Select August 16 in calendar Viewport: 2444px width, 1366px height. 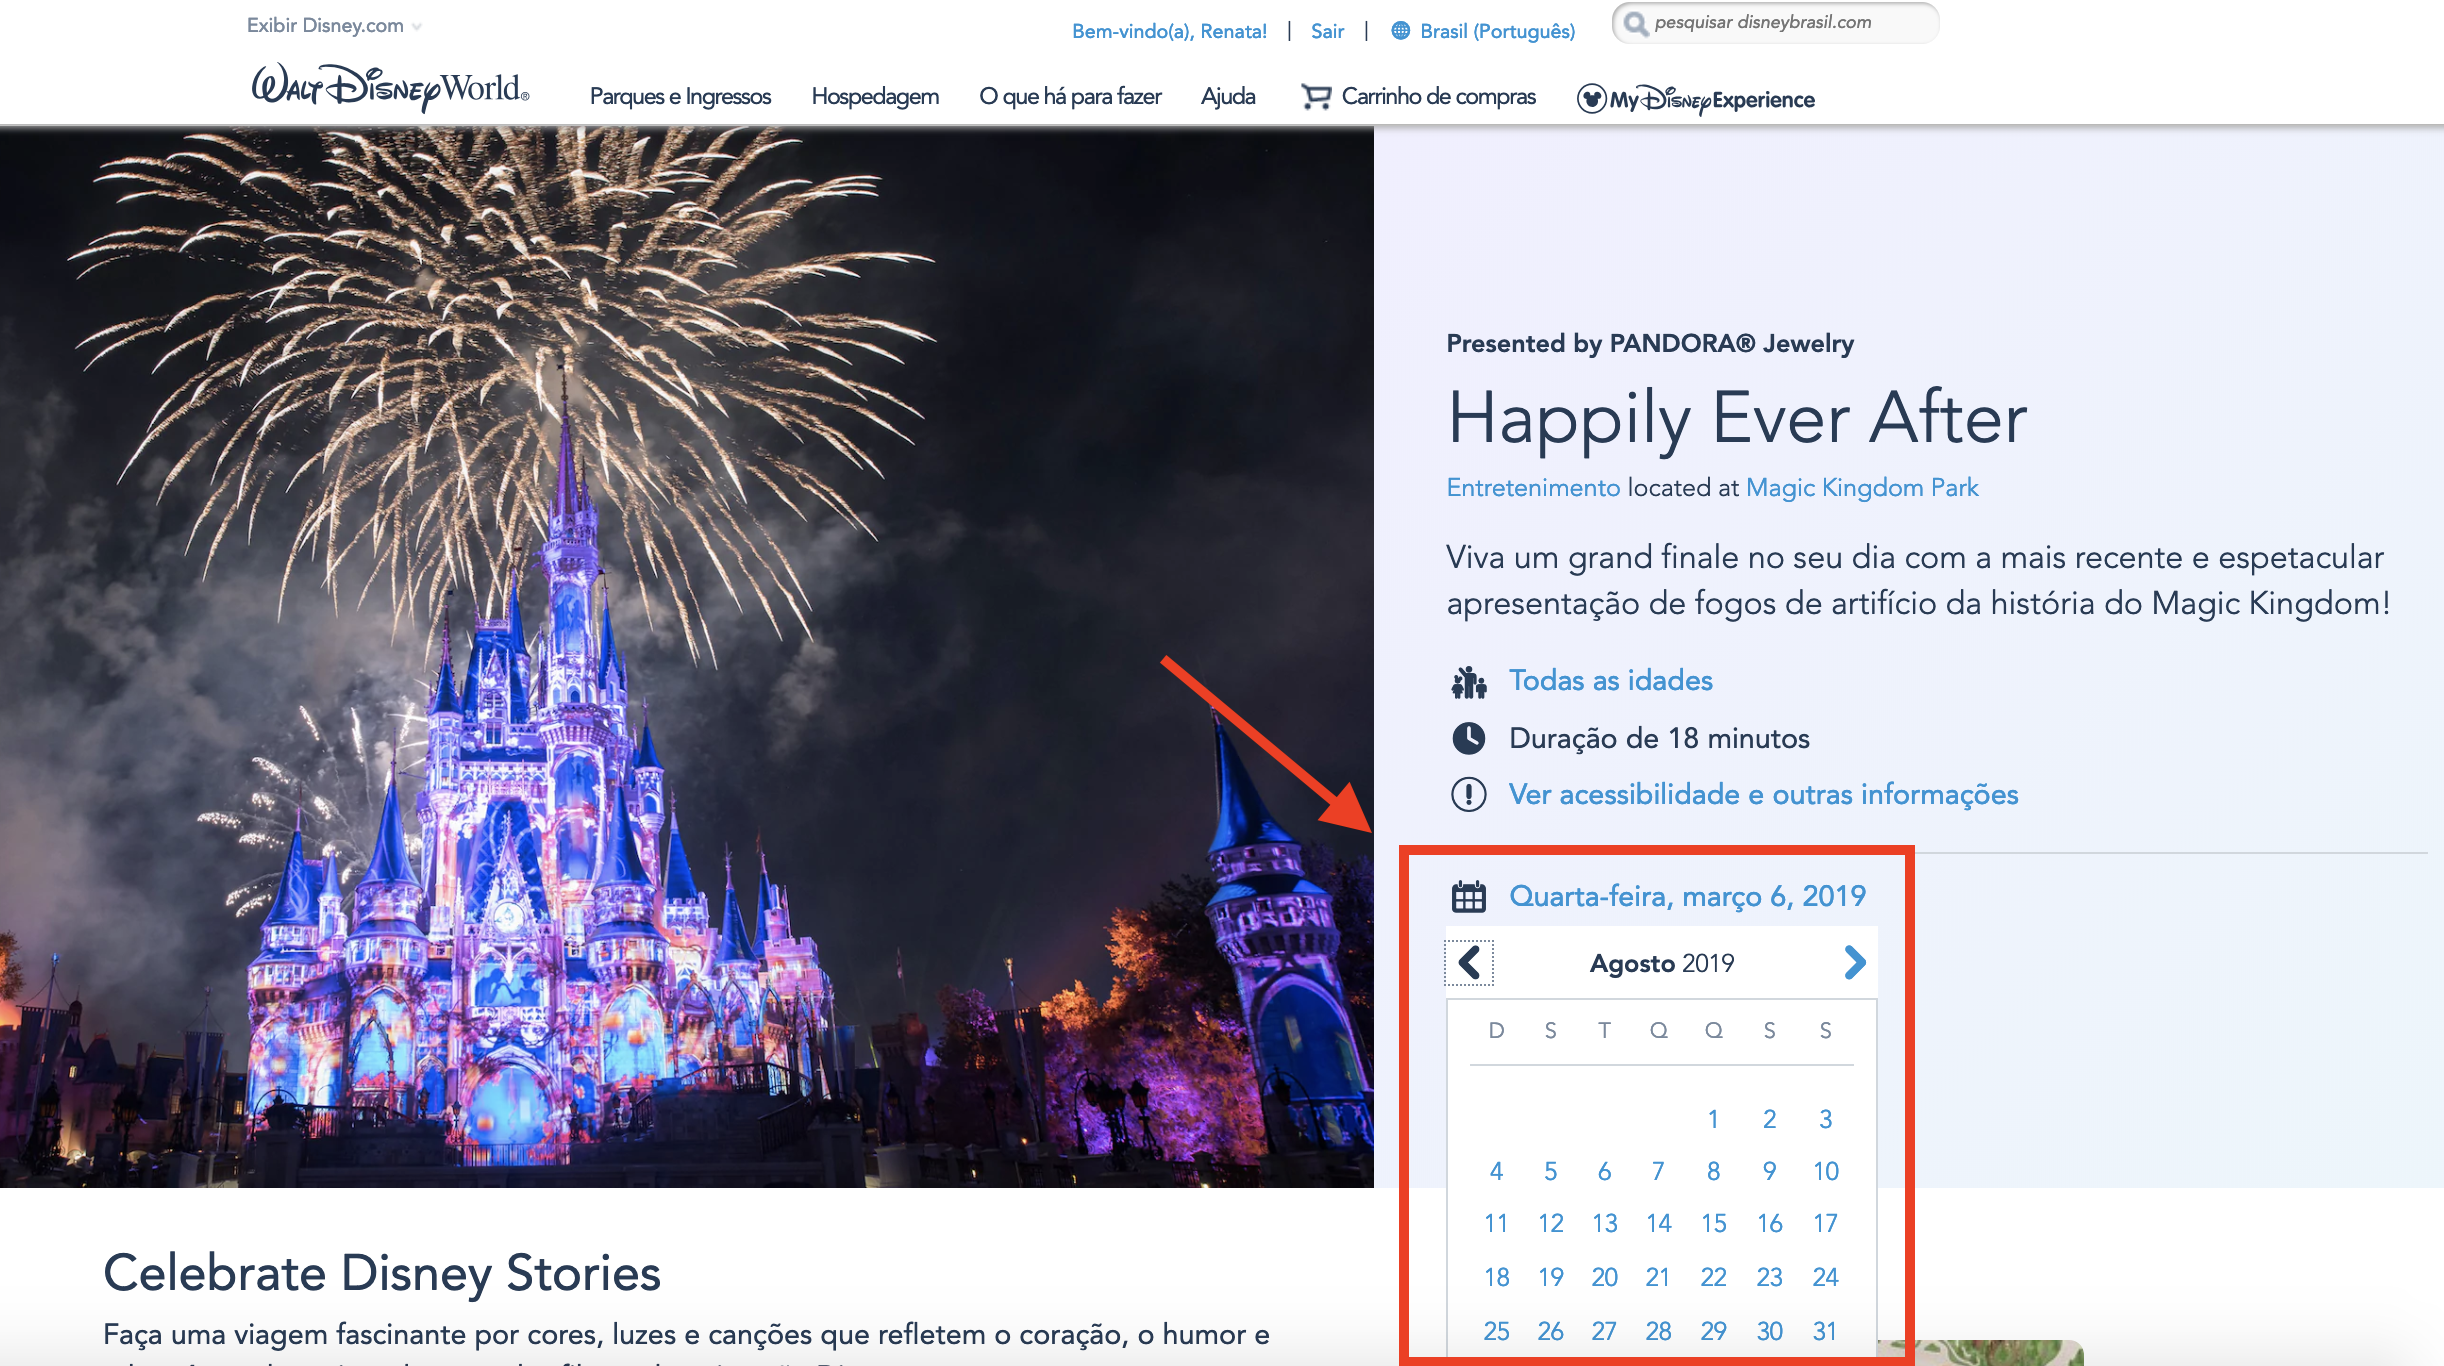[x=1769, y=1223]
